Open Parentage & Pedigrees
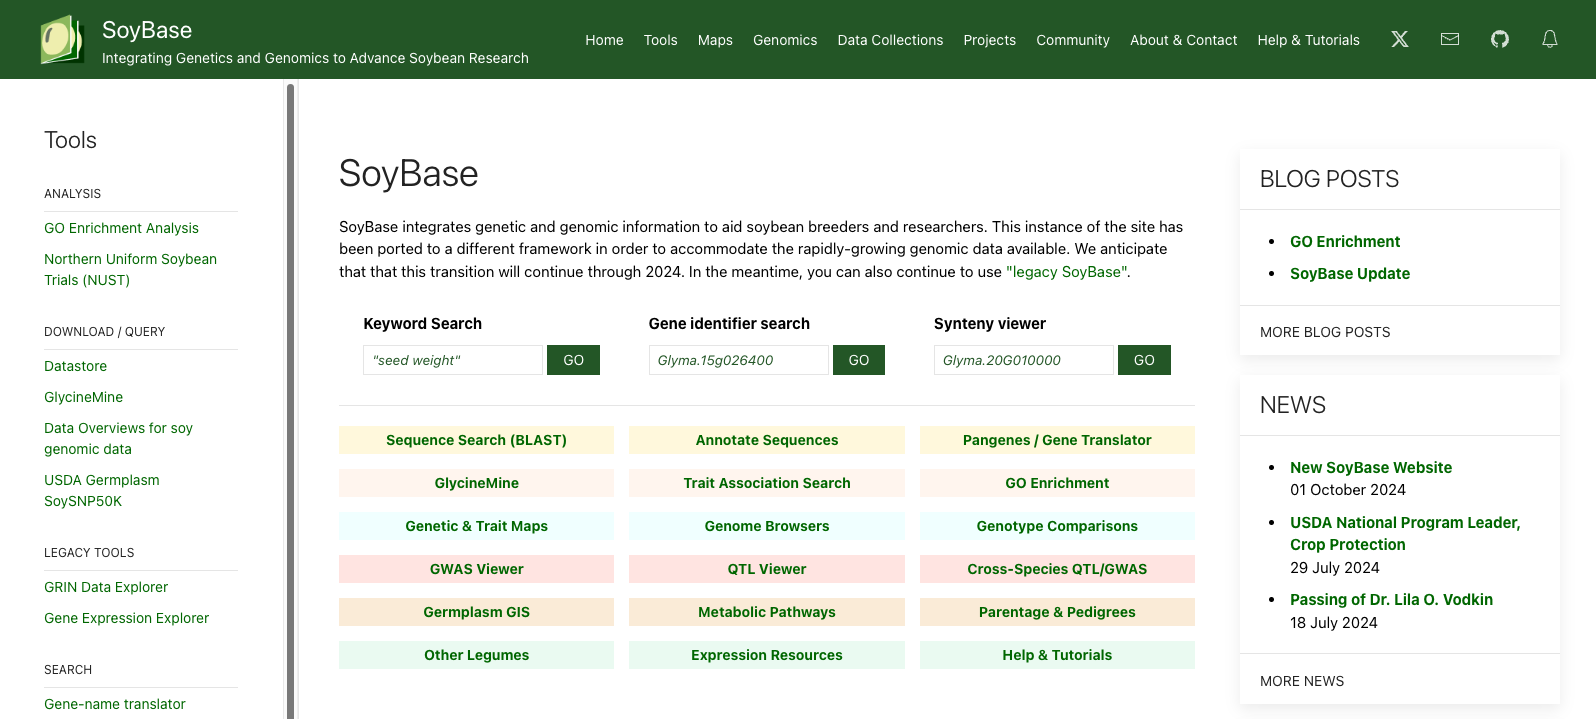 click(1057, 612)
